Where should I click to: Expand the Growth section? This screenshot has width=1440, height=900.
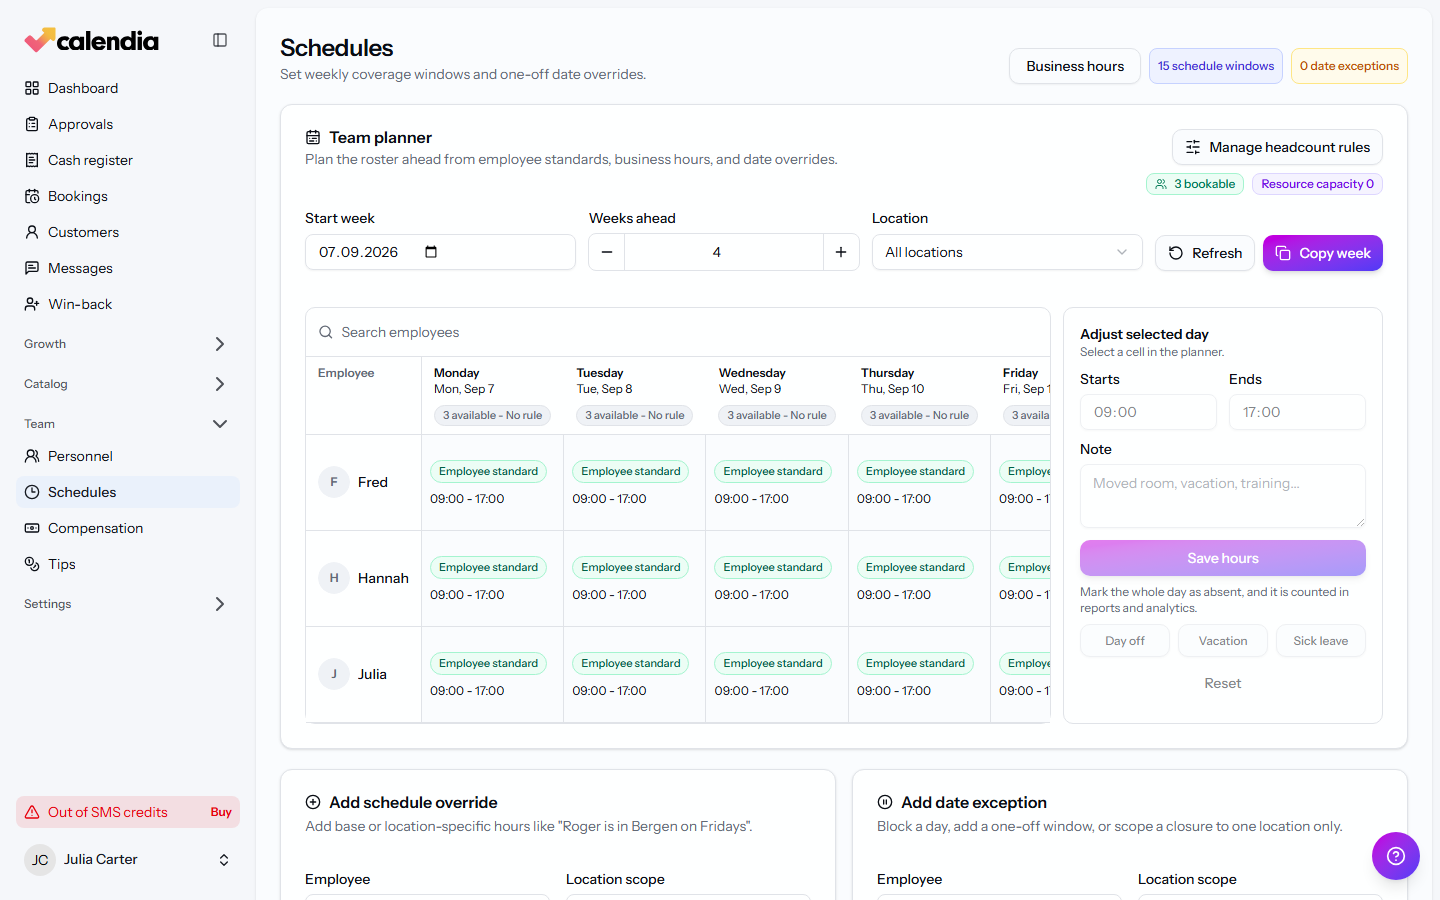point(128,344)
